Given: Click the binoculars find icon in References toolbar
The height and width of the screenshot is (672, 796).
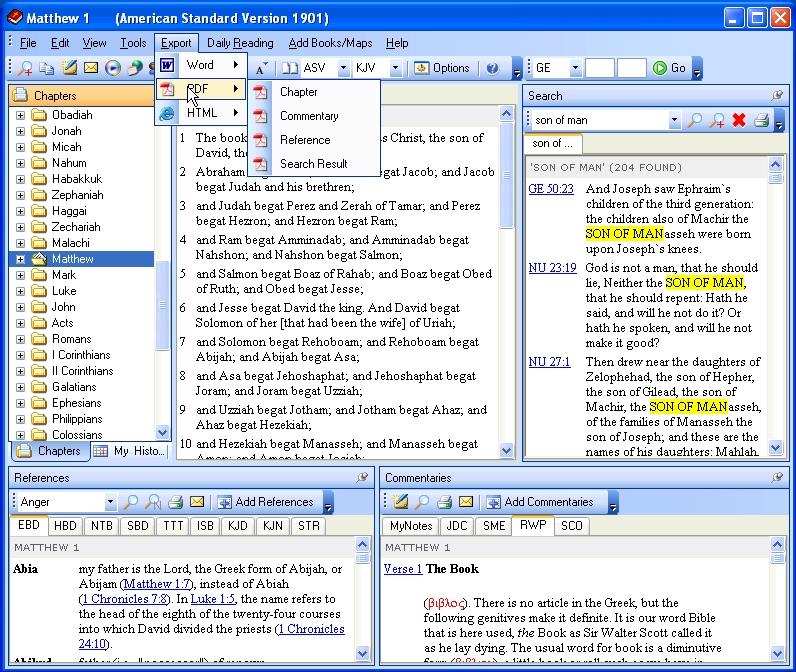Looking at the screenshot, I should [153, 502].
